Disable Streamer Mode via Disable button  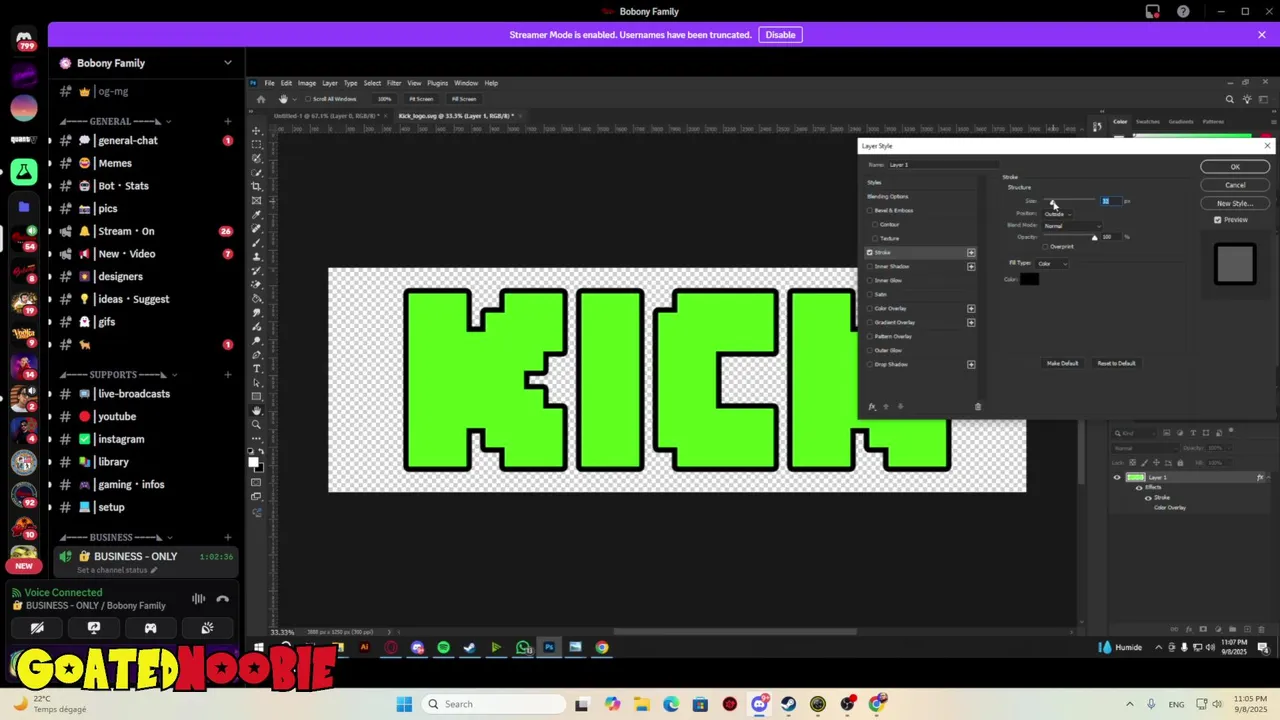780,35
